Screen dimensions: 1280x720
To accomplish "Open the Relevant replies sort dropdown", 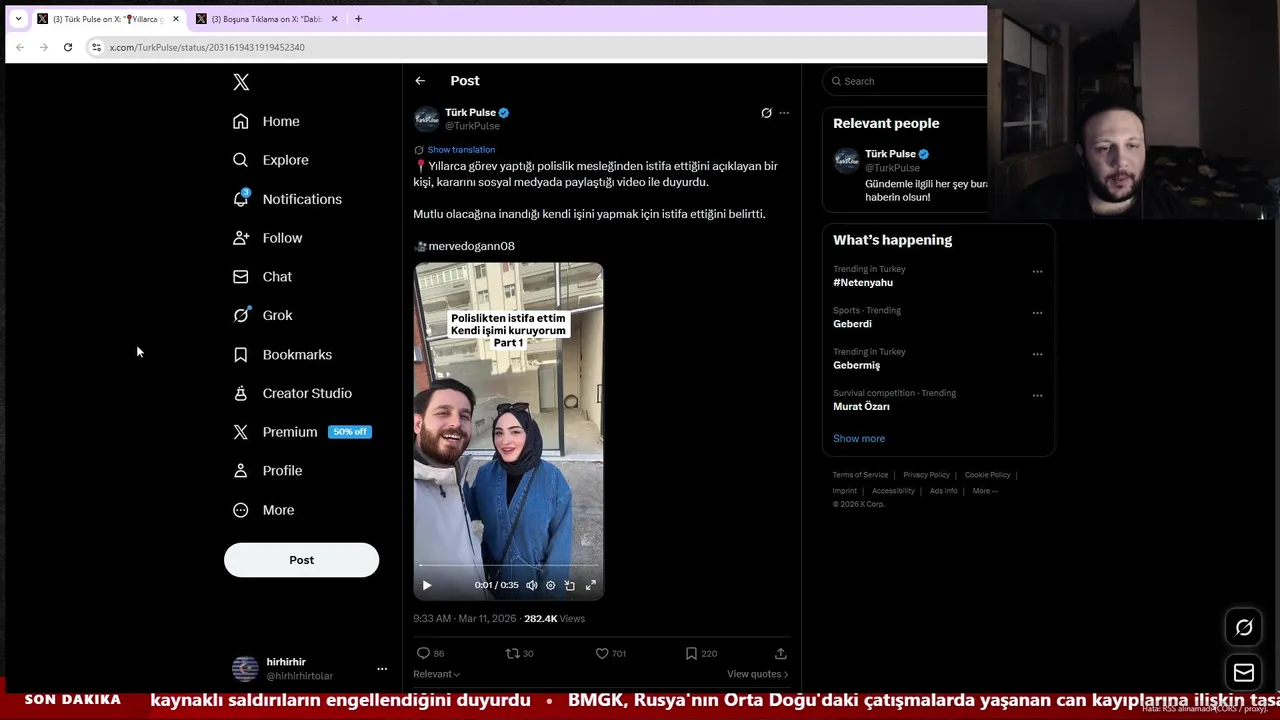I will click(x=437, y=674).
